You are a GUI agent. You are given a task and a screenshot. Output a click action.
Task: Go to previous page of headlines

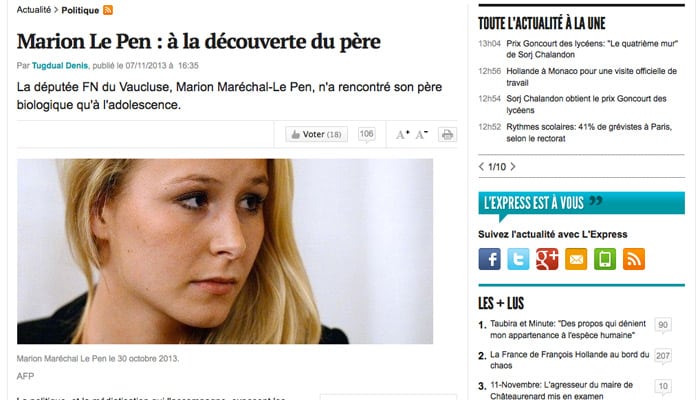click(x=481, y=167)
